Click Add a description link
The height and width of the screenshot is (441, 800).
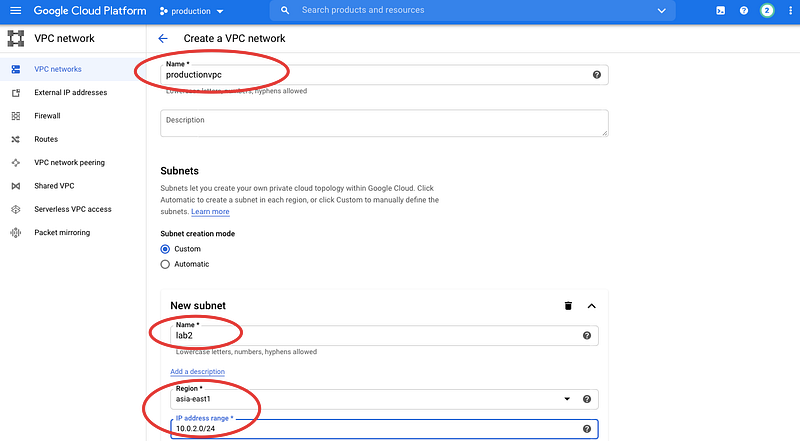pos(197,372)
